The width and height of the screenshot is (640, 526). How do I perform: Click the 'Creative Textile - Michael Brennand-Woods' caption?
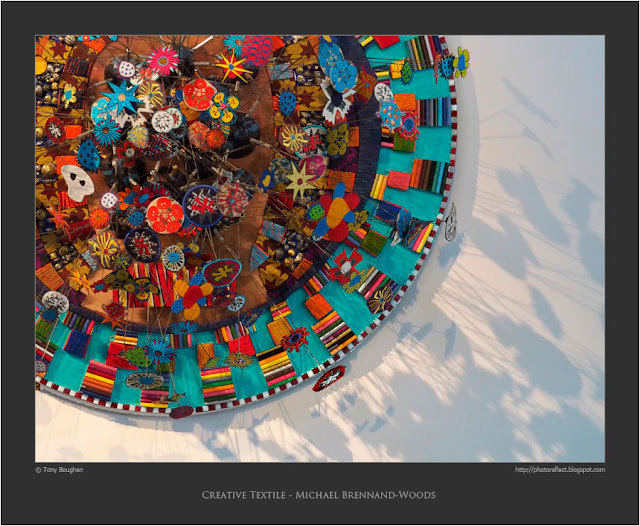[x=319, y=495]
